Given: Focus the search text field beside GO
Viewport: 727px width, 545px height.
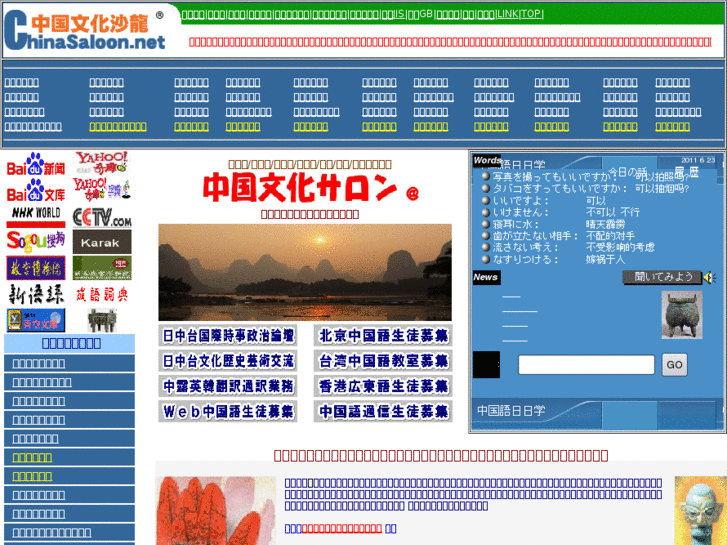Looking at the screenshot, I should point(586,365).
